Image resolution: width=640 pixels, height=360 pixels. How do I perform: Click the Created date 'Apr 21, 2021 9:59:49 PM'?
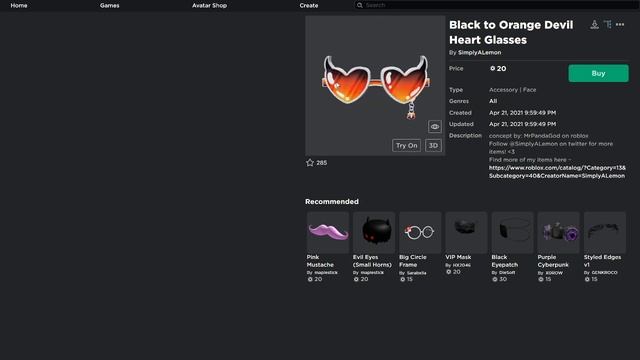click(522, 113)
